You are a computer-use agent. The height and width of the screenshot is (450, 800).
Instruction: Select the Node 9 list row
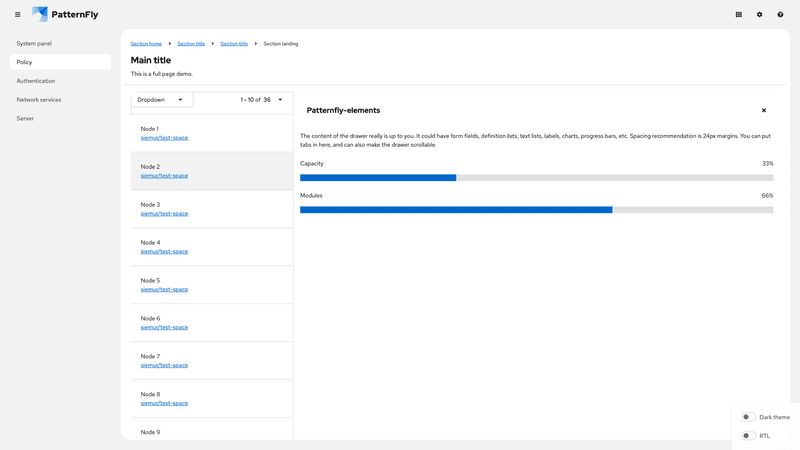[212, 428]
